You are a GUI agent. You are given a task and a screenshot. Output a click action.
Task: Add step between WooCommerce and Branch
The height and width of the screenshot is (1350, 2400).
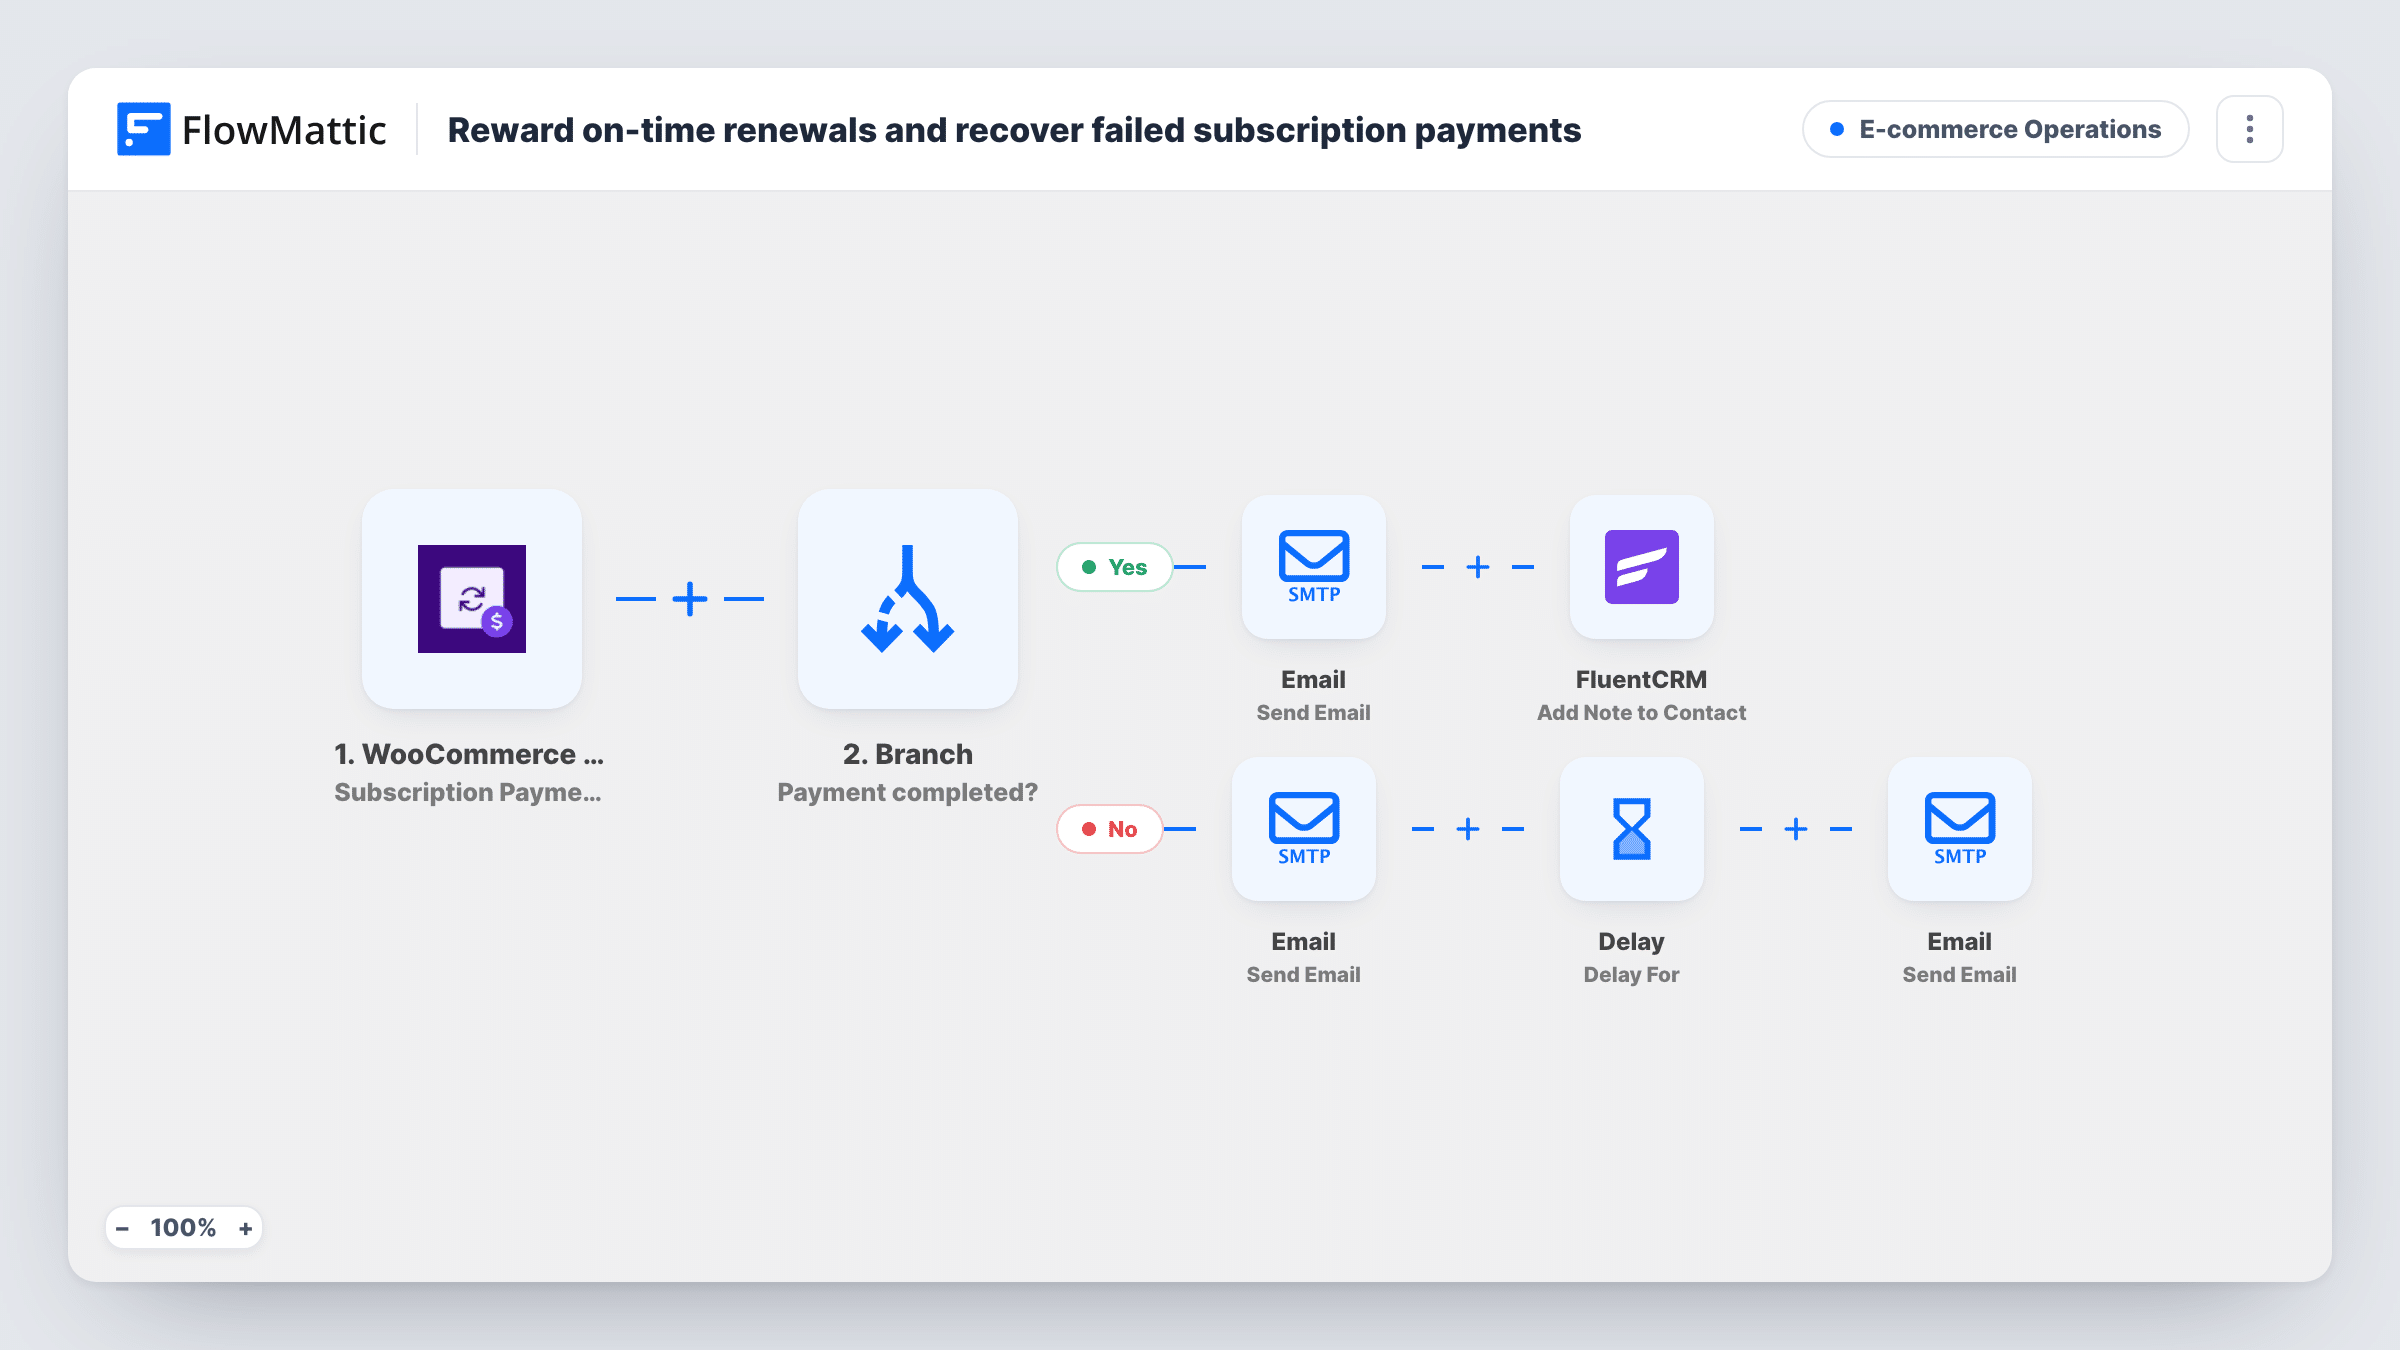coord(690,599)
